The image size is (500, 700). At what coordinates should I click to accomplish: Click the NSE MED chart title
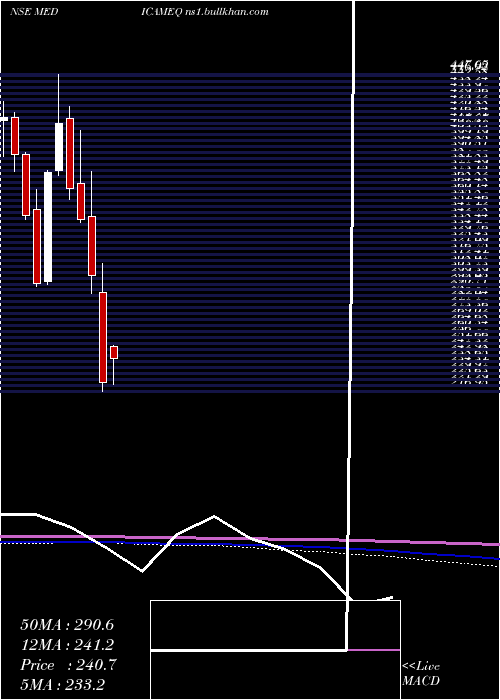(33, 12)
